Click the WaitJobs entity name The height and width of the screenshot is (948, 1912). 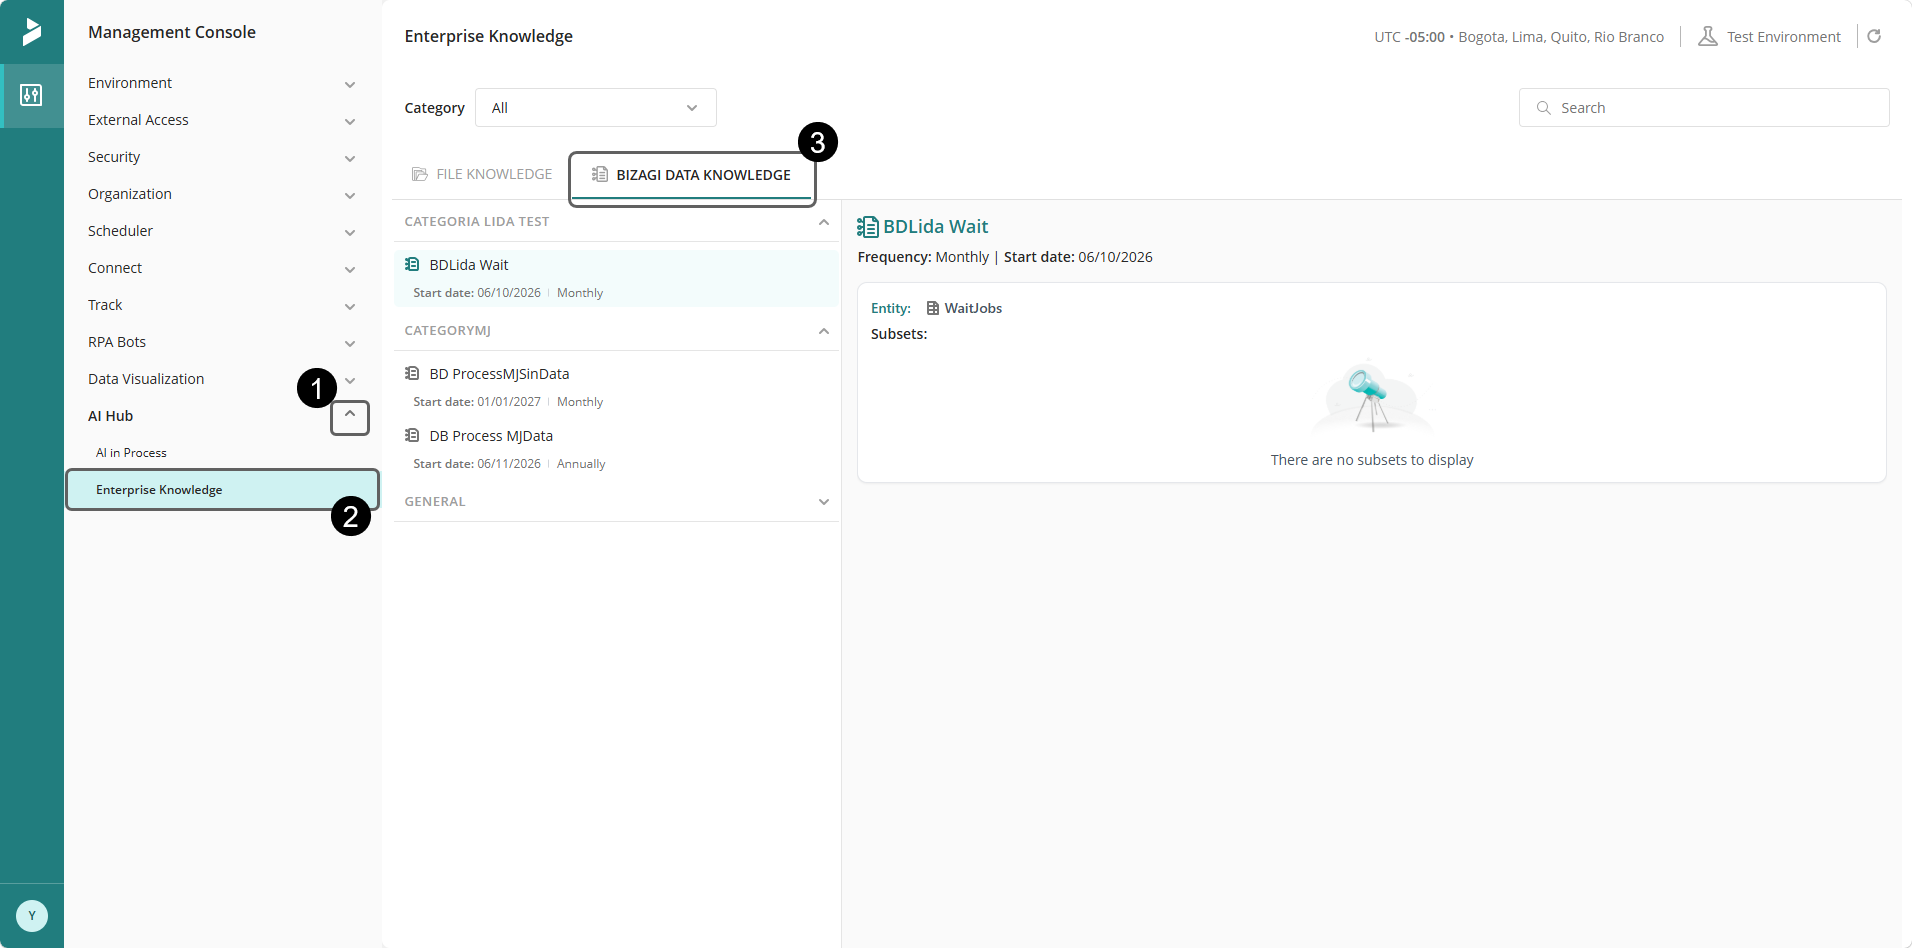[973, 308]
